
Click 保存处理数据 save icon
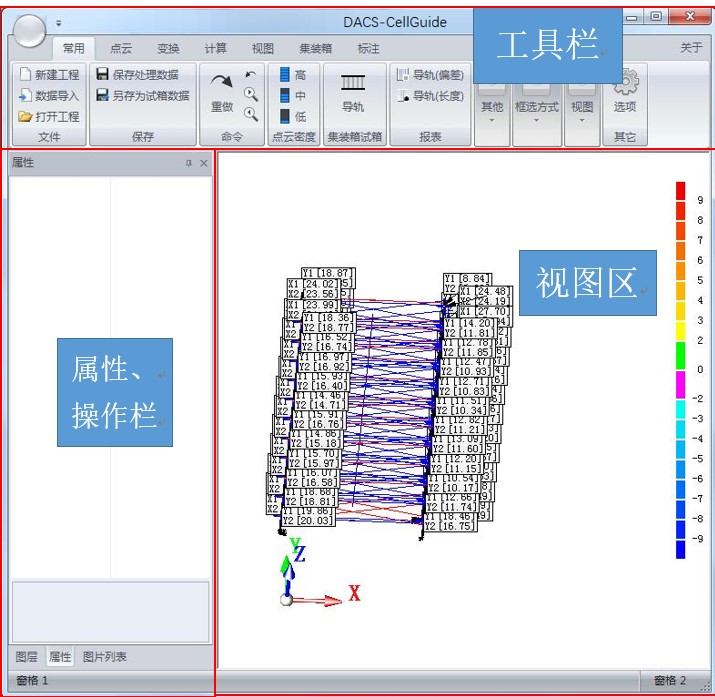103,74
